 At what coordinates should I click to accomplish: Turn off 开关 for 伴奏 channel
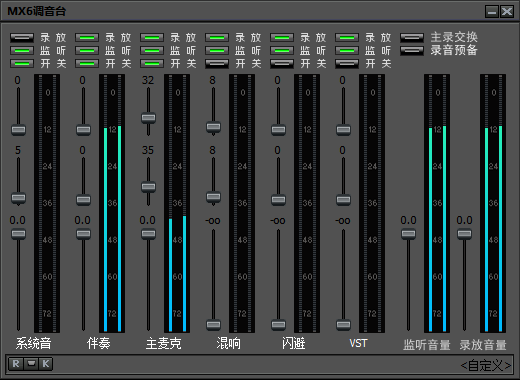pos(87,63)
